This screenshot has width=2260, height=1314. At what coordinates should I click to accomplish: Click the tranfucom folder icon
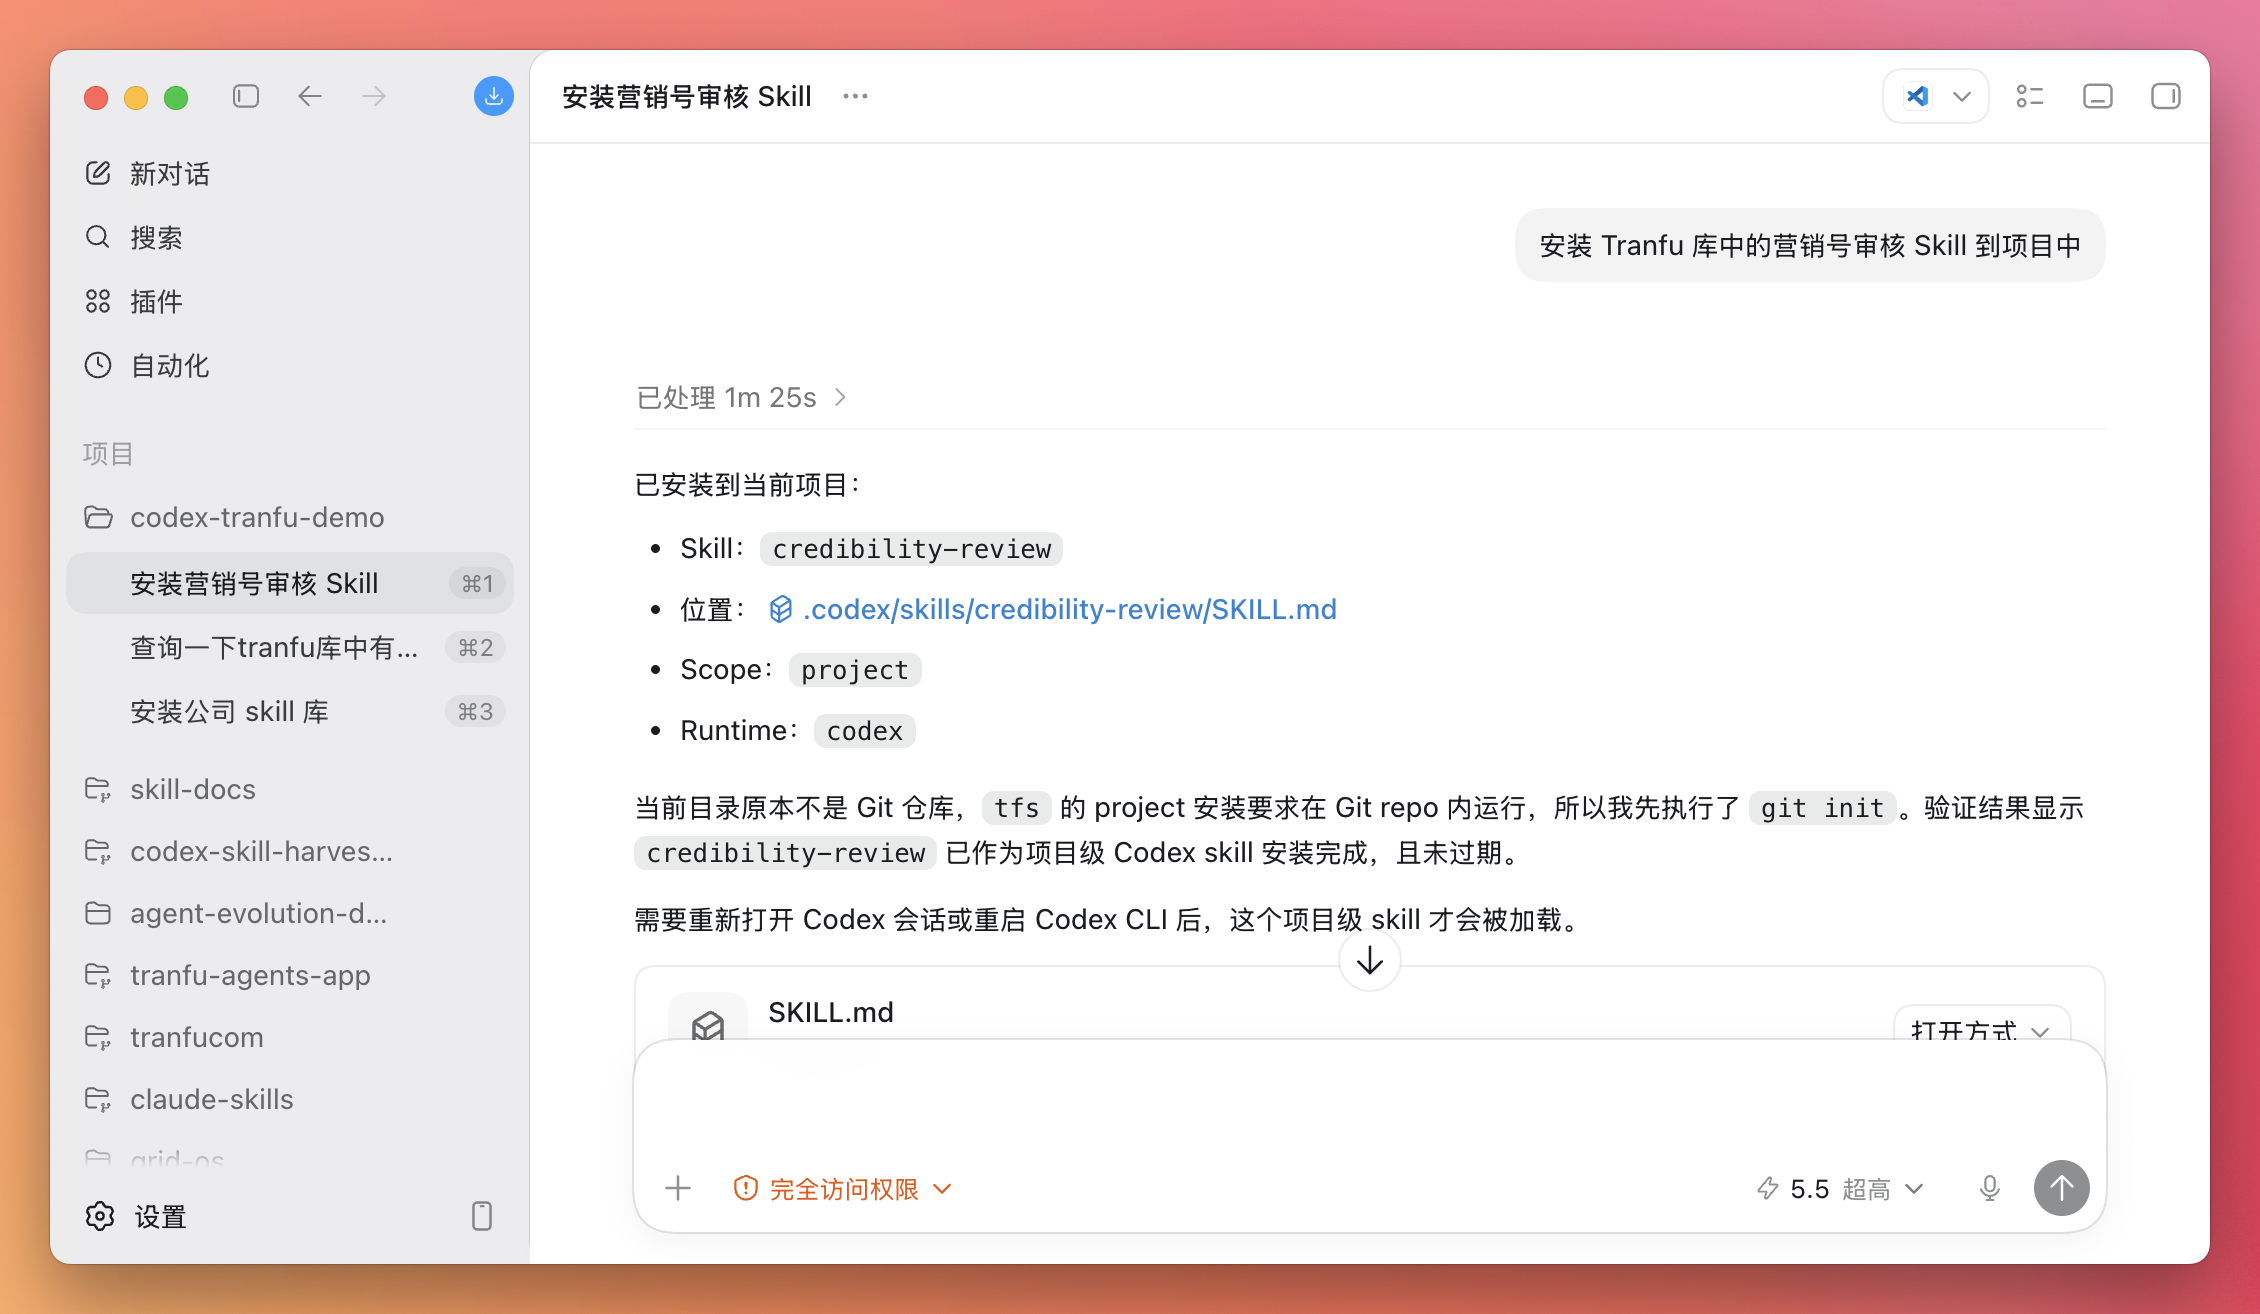[98, 1037]
